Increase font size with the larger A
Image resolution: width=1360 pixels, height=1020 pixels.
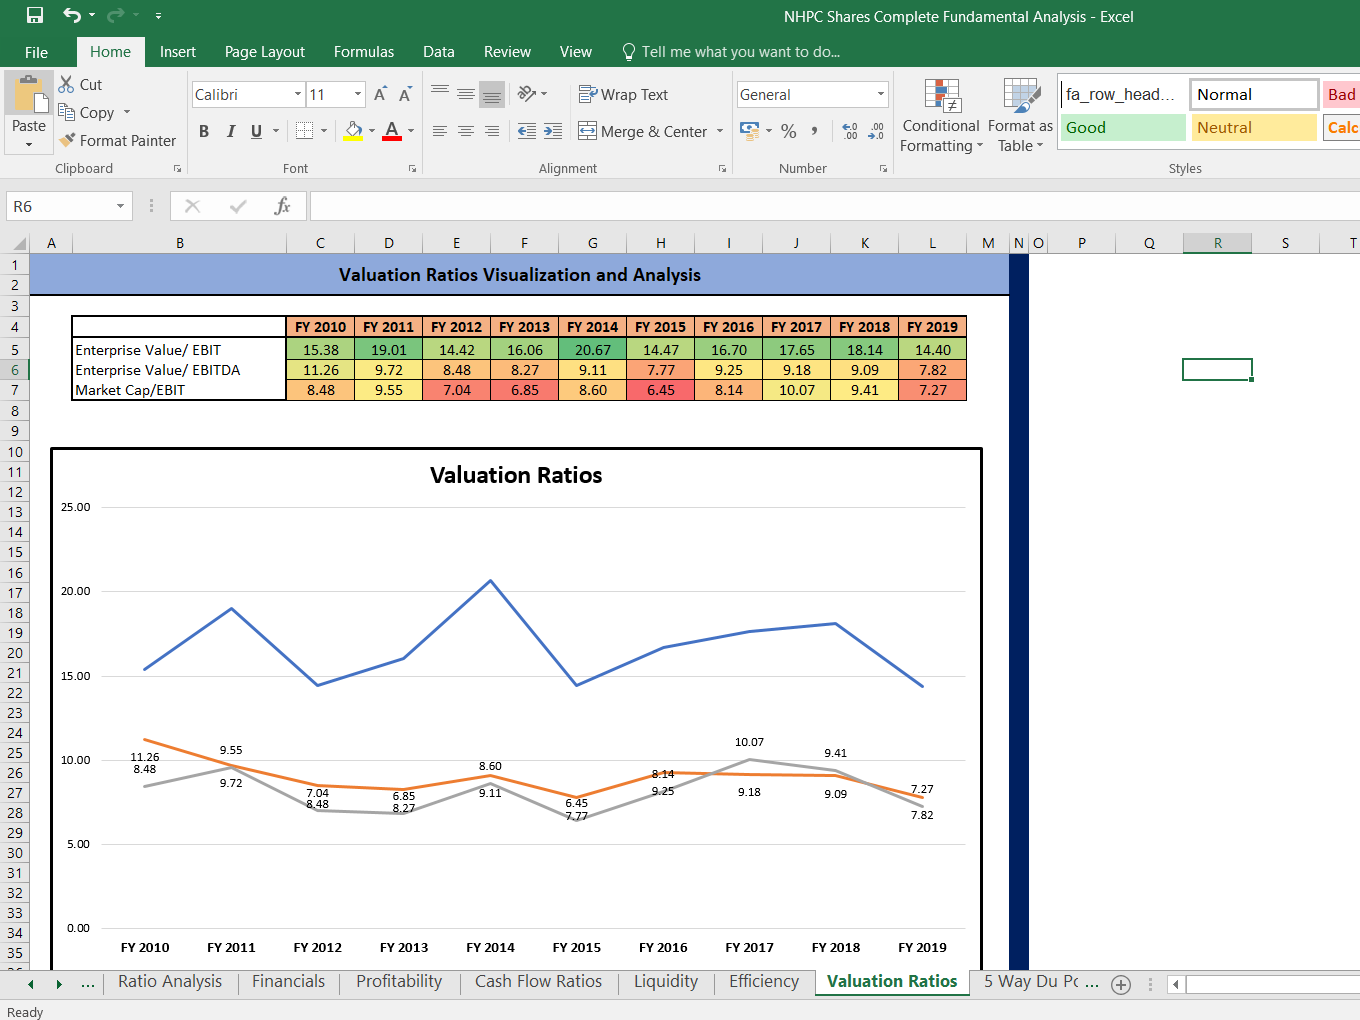(x=380, y=94)
